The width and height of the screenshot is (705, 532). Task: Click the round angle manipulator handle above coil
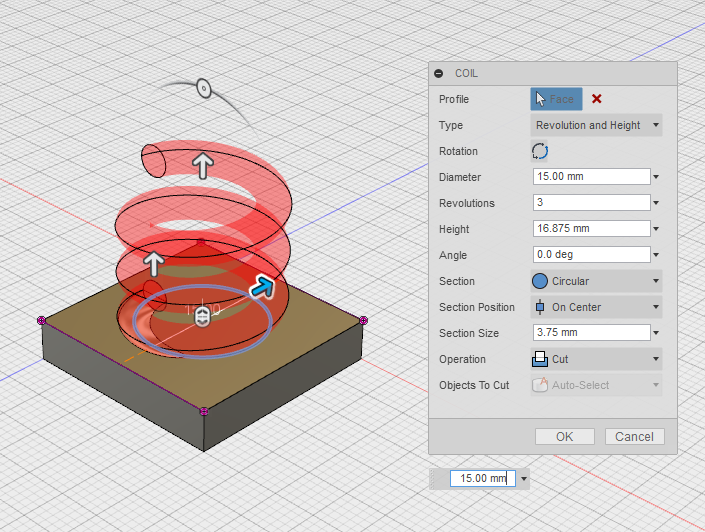click(204, 88)
